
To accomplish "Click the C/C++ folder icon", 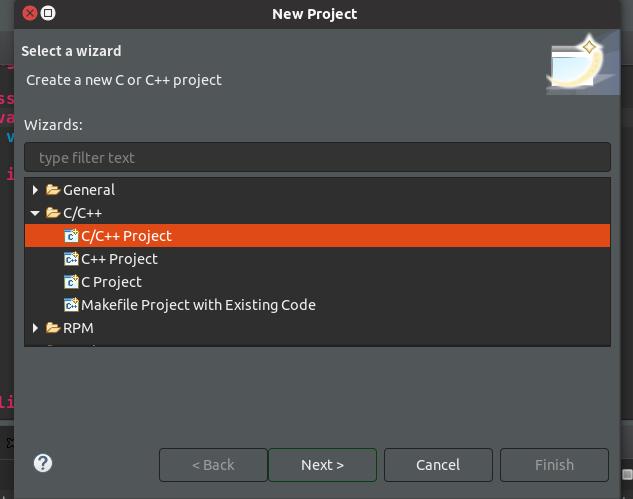I will point(53,213).
